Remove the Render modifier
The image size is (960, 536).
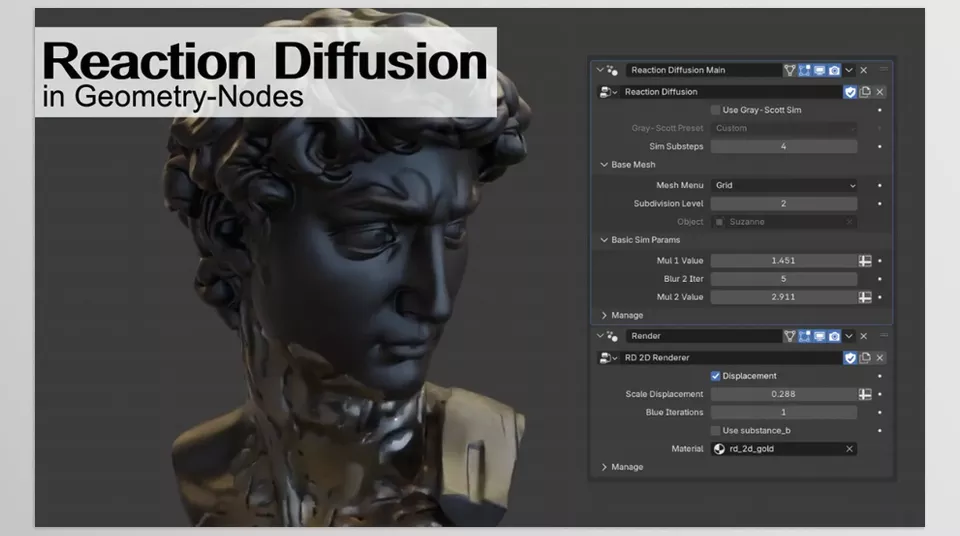click(864, 336)
